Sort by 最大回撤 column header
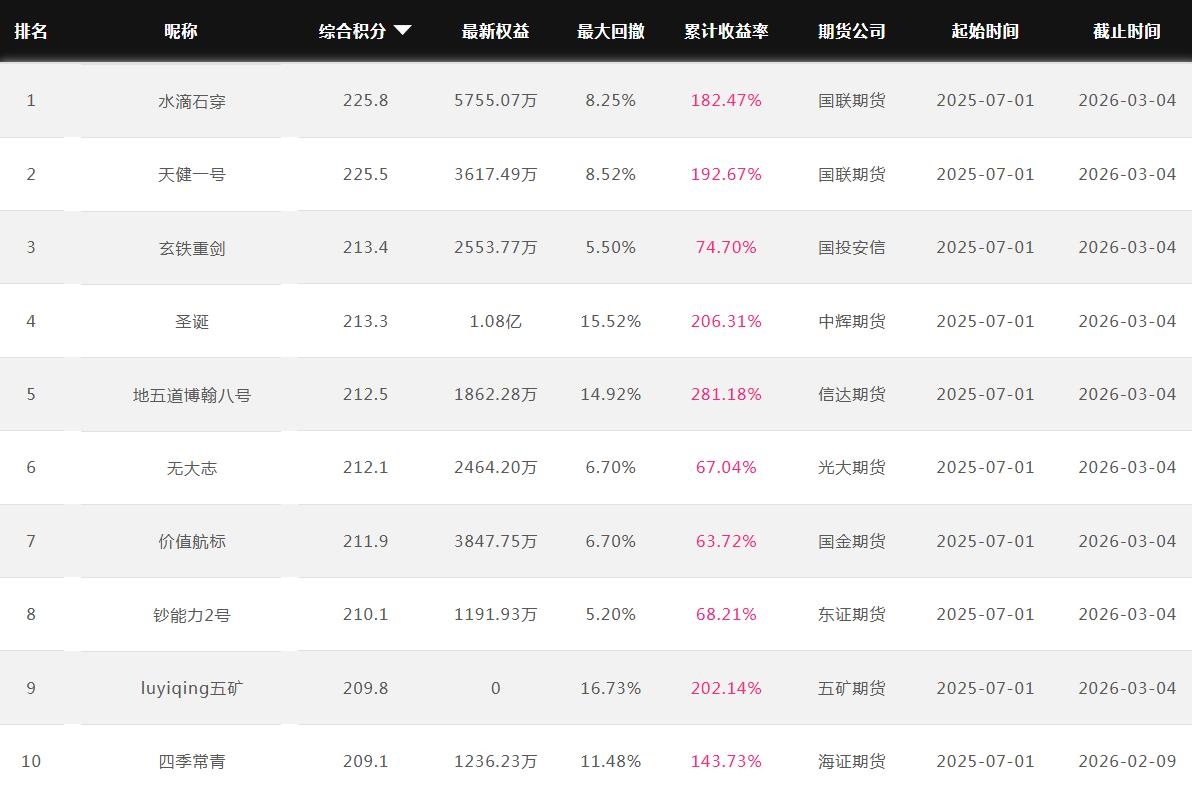The height and width of the screenshot is (794, 1192). 610,31
